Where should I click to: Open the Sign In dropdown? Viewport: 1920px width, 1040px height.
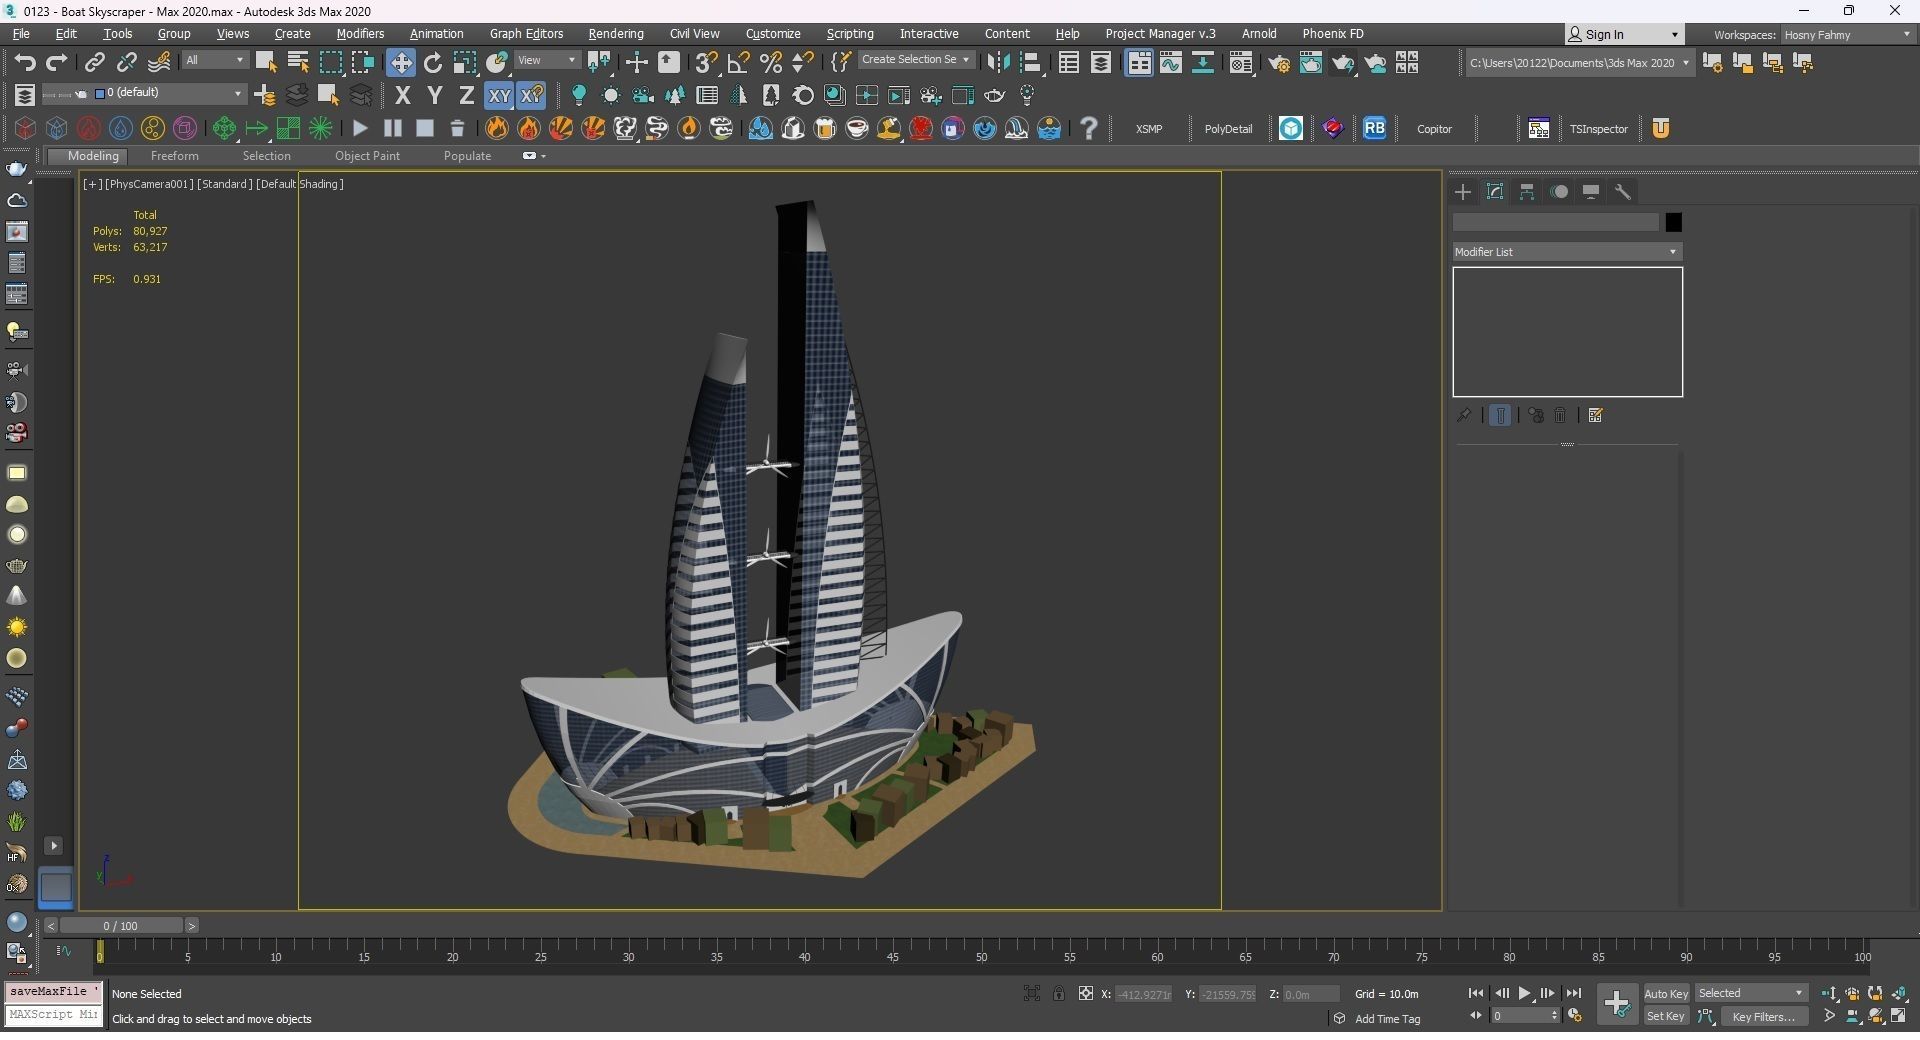click(x=1624, y=34)
